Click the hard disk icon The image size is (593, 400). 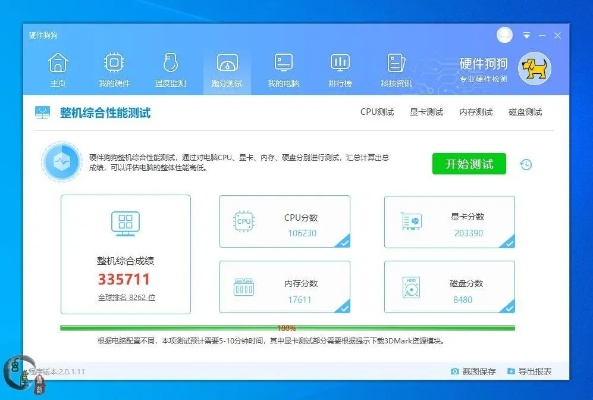click(x=411, y=287)
